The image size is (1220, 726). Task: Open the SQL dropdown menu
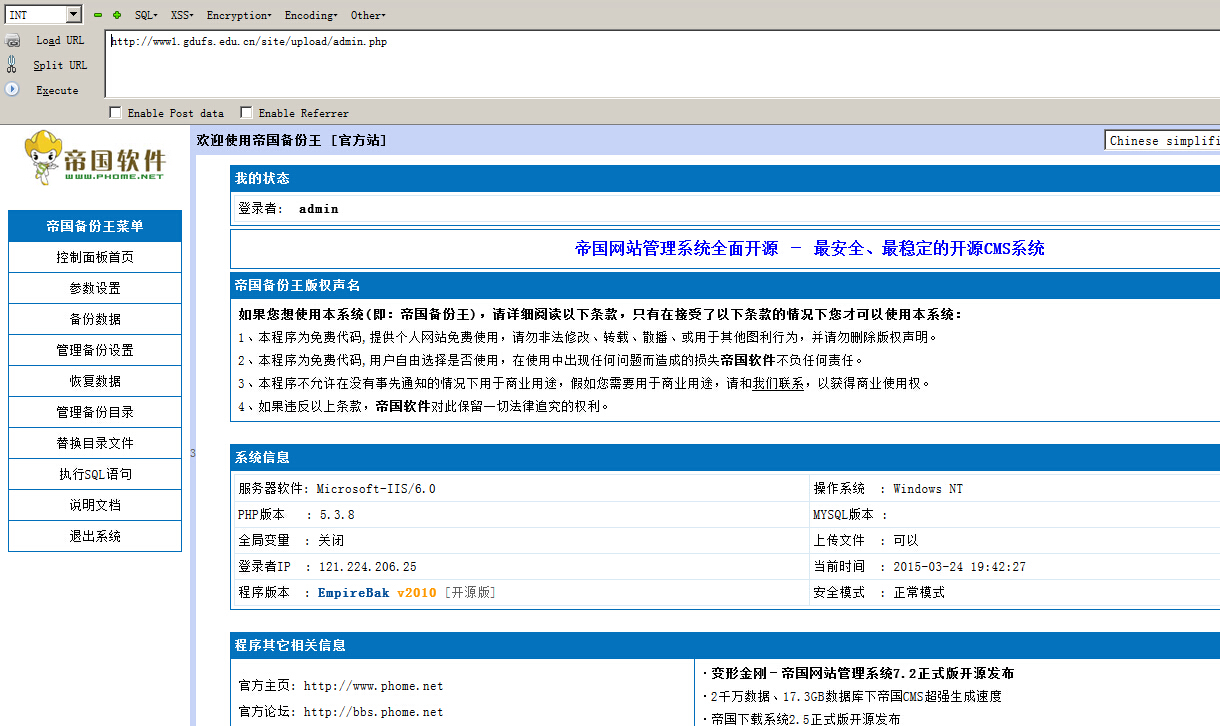pyautogui.click(x=146, y=15)
